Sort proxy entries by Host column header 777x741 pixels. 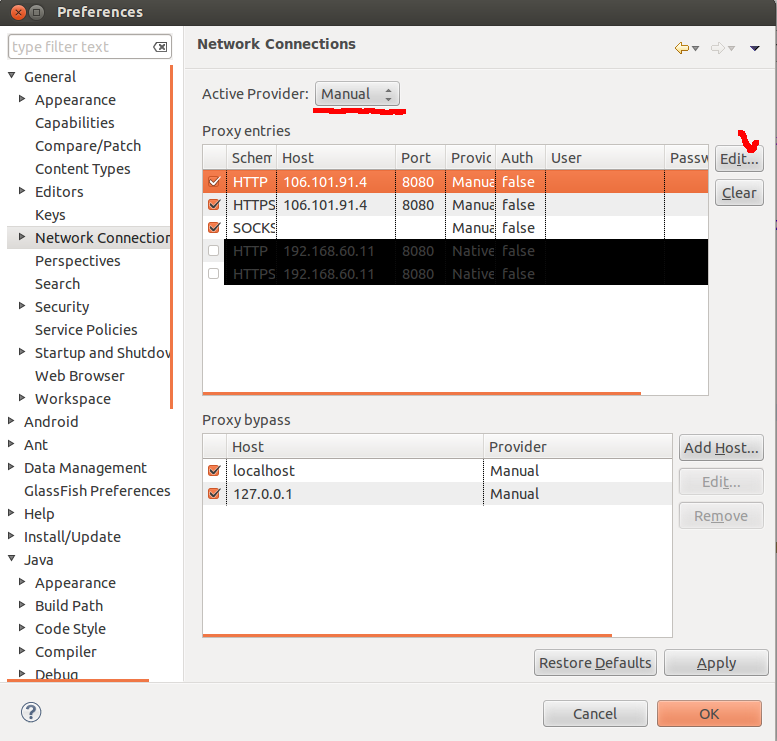pos(336,158)
